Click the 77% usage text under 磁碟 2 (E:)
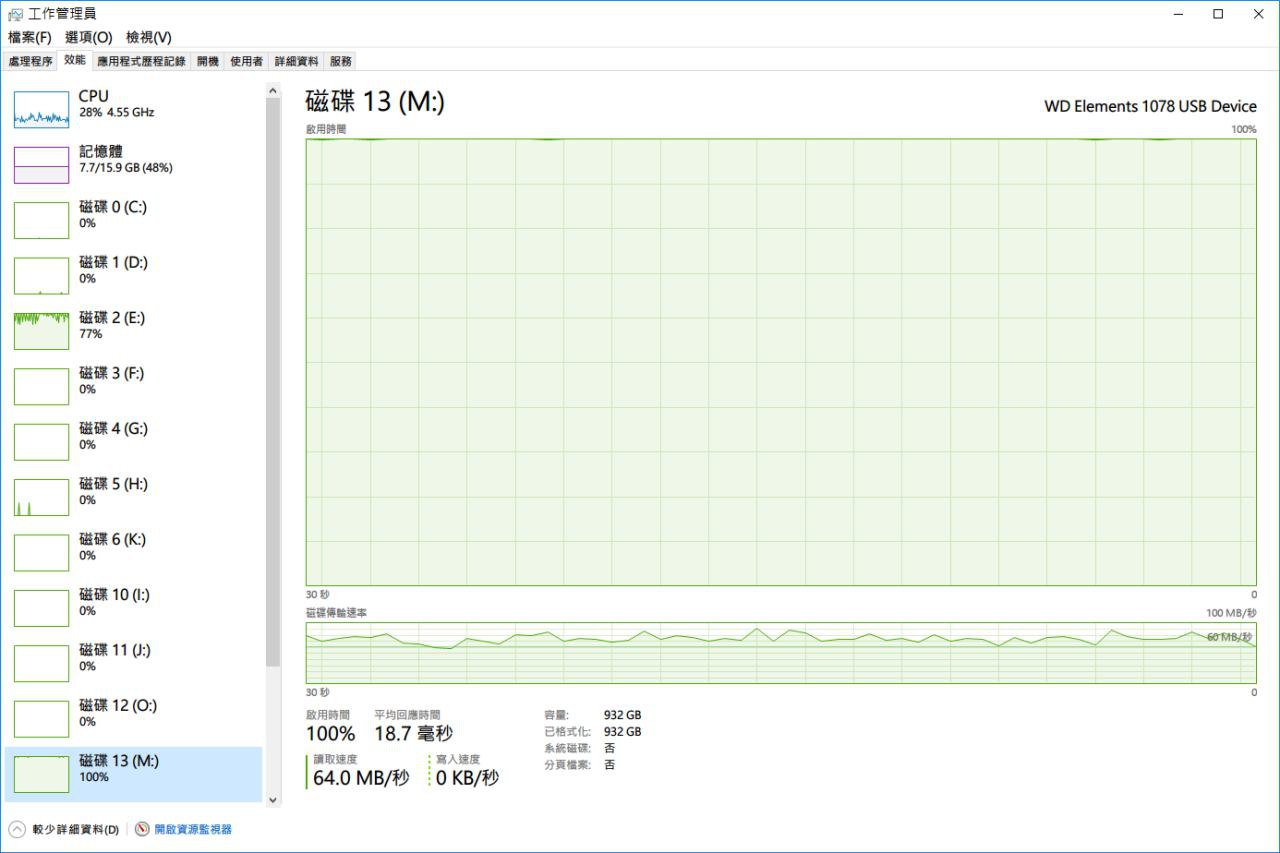This screenshot has width=1280, height=853. [x=91, y=334]
